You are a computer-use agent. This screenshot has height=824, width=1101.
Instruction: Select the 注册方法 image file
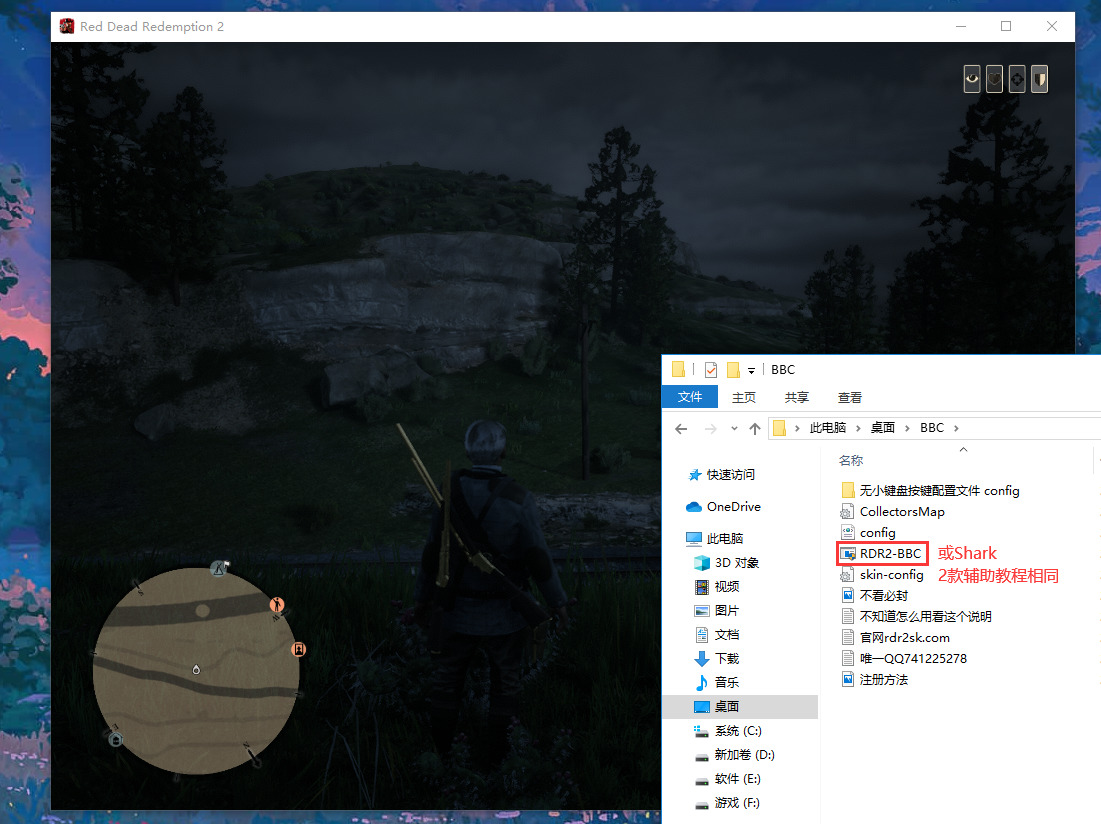(x=874, y=679)
